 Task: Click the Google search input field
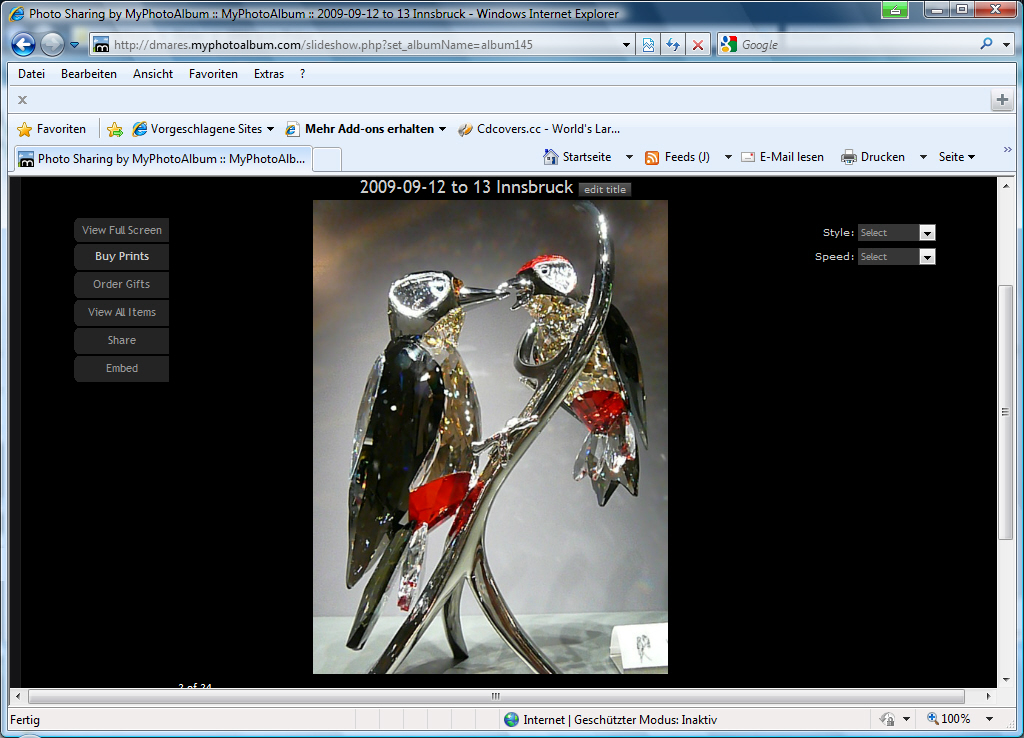click(850, 45)
